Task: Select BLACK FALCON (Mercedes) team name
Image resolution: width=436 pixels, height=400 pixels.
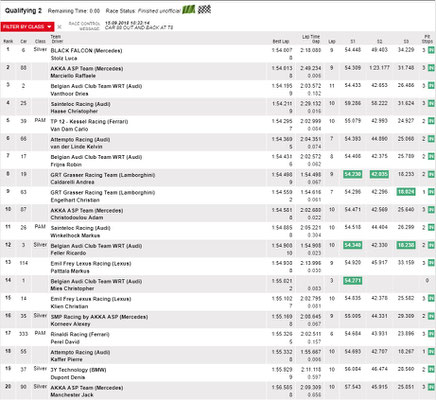Action: pos(86,51)
